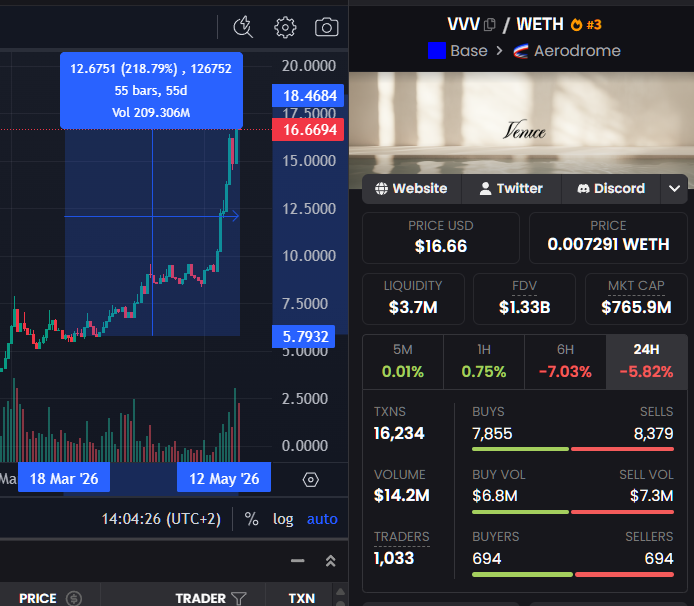Click the PRICE column header
The width and height of the screenshot is (694, 606).
38,598
